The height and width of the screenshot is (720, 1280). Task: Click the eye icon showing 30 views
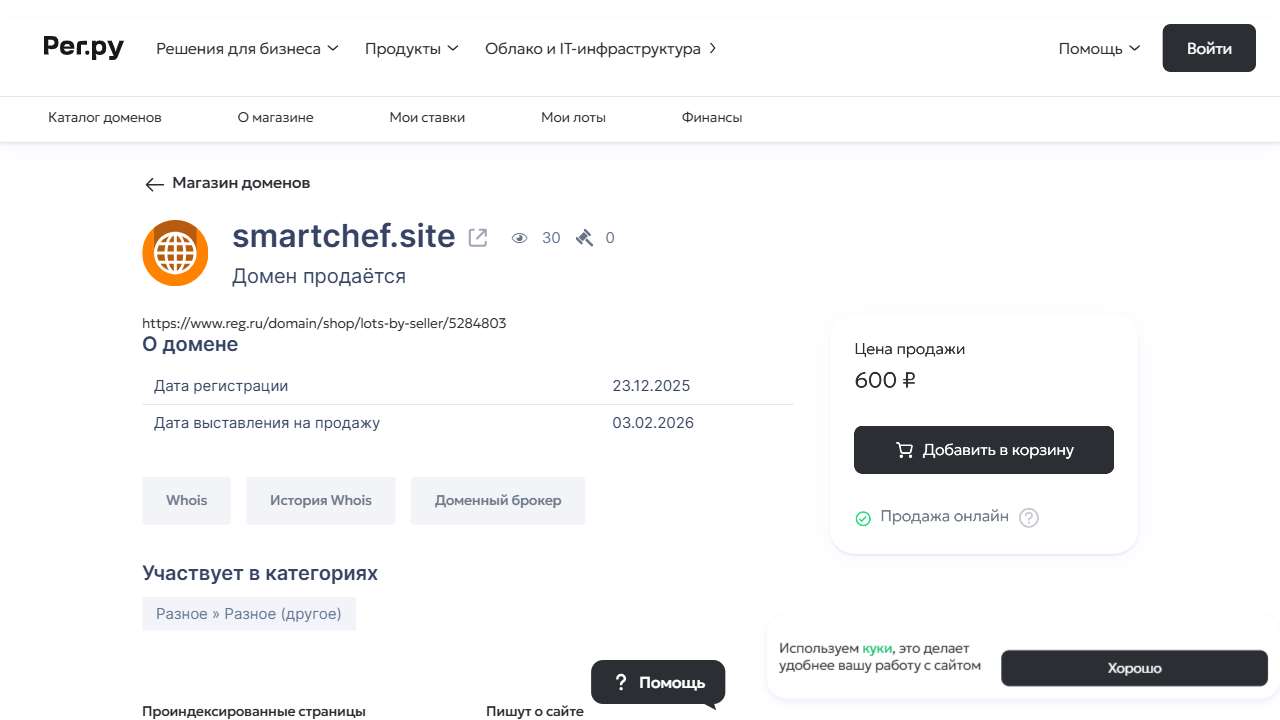pyautogui.click(x=519, y=238)
